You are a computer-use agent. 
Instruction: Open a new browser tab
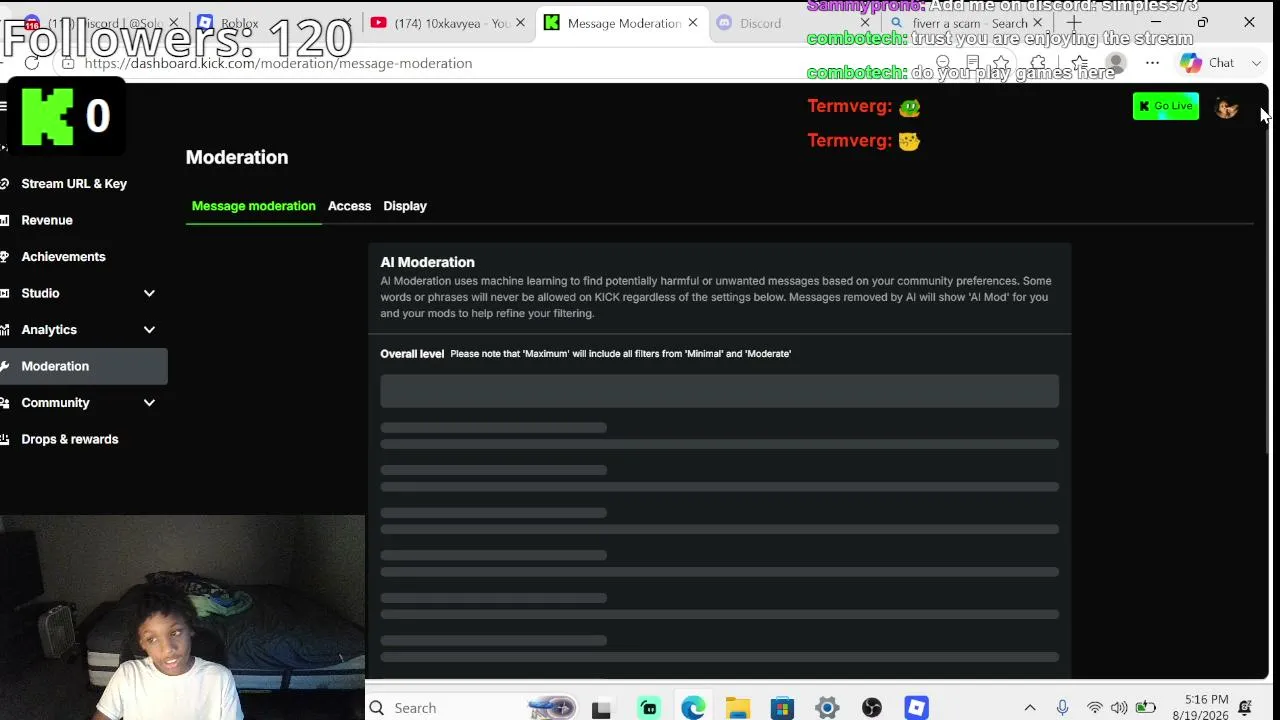coord(1074,23)
